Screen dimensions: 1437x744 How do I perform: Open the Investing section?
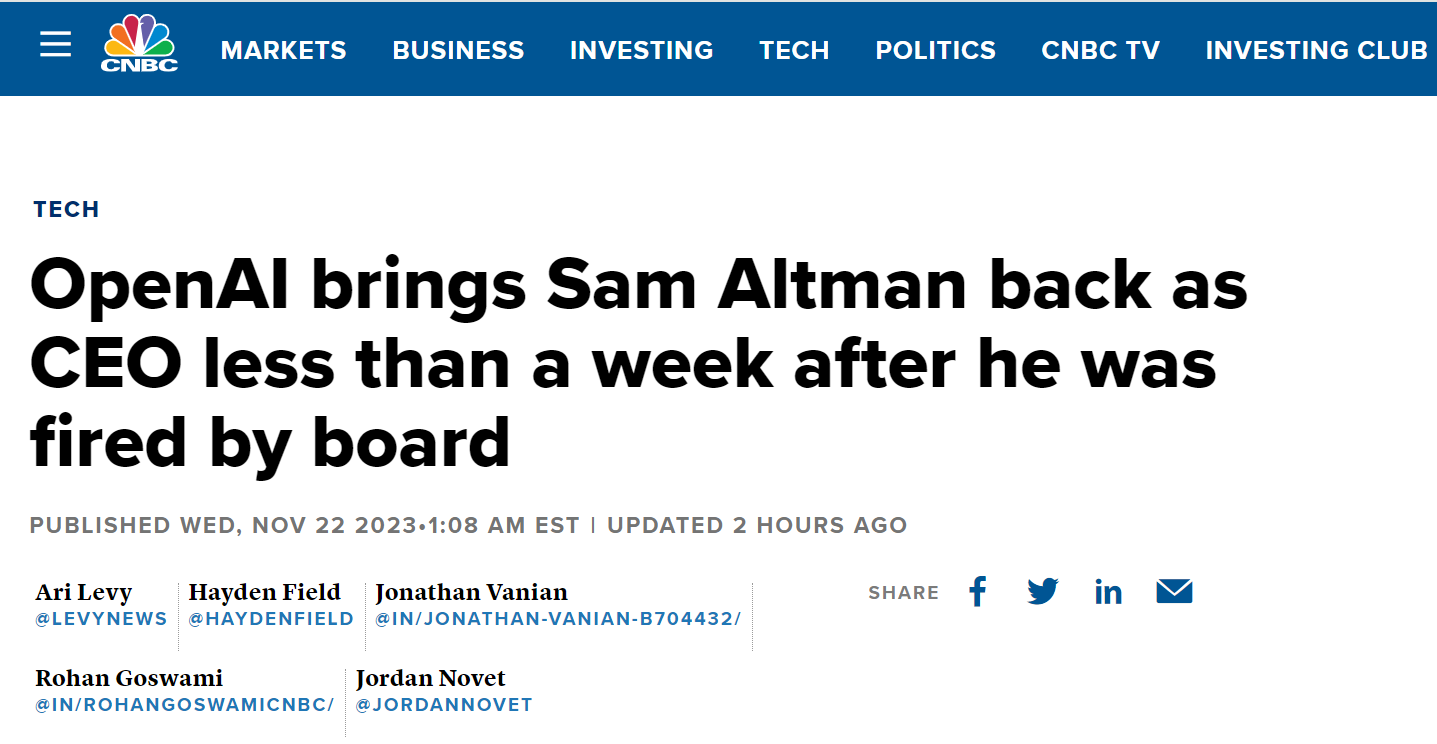[x=641, y=50]
